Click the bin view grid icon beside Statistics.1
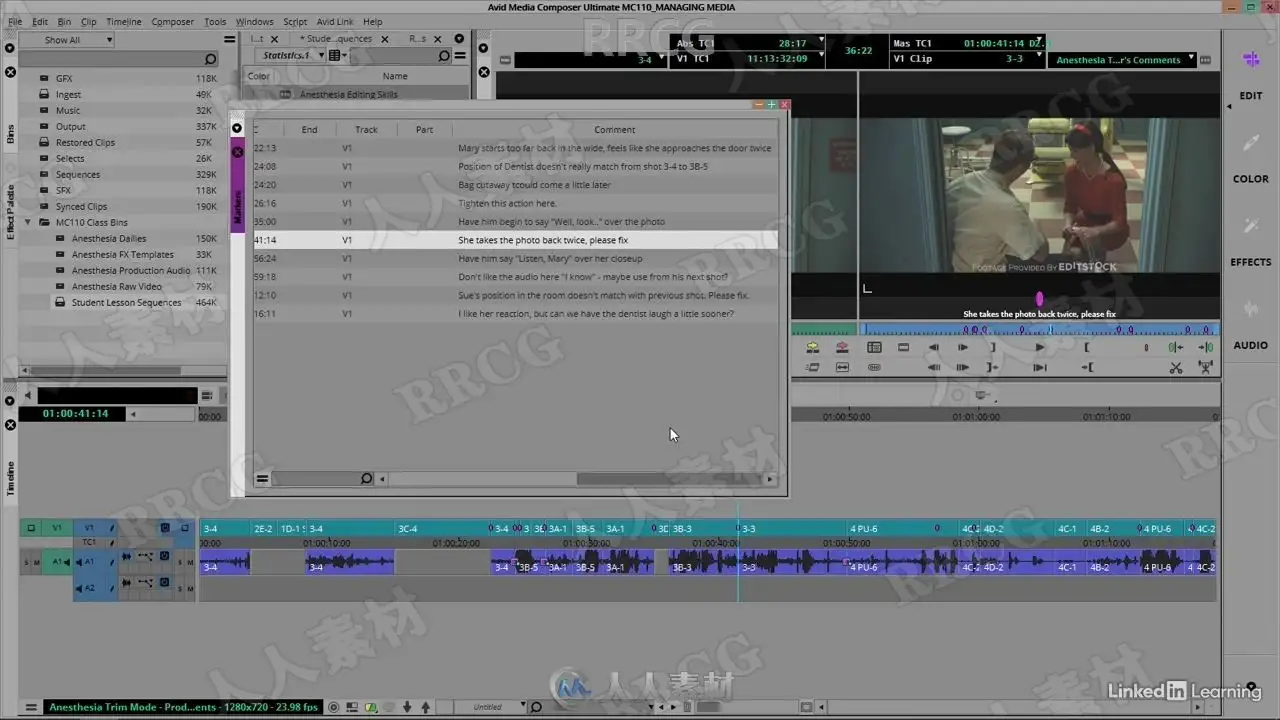 click(333, 56)
